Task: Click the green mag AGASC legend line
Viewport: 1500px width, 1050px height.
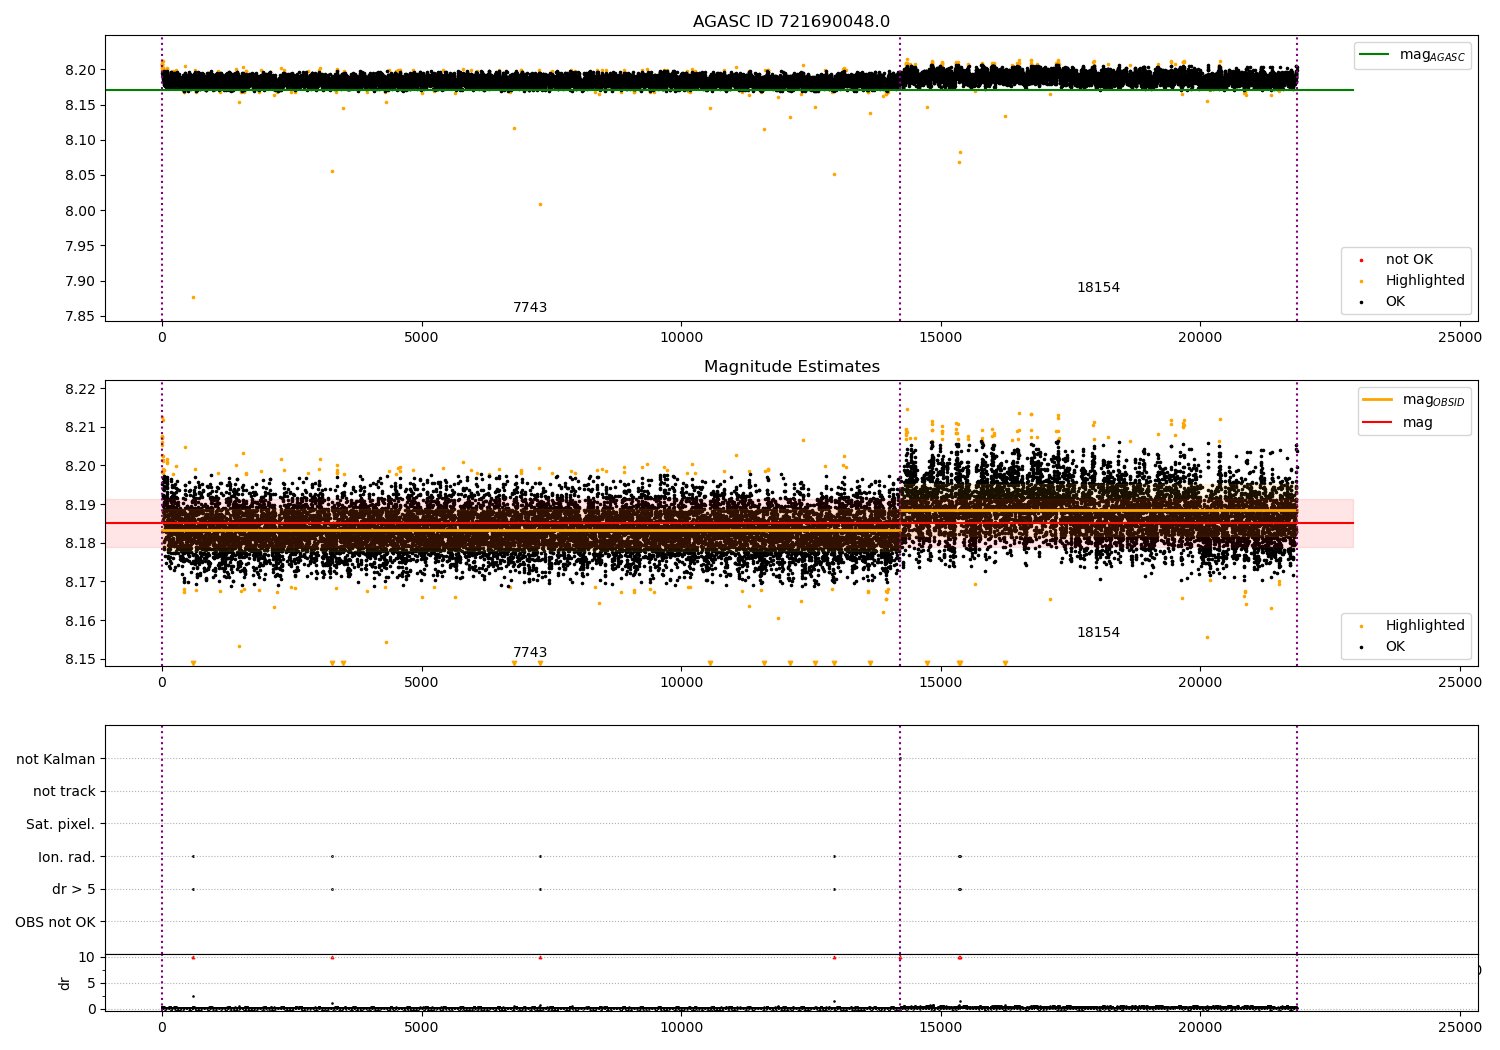Action: (1376, 55)
